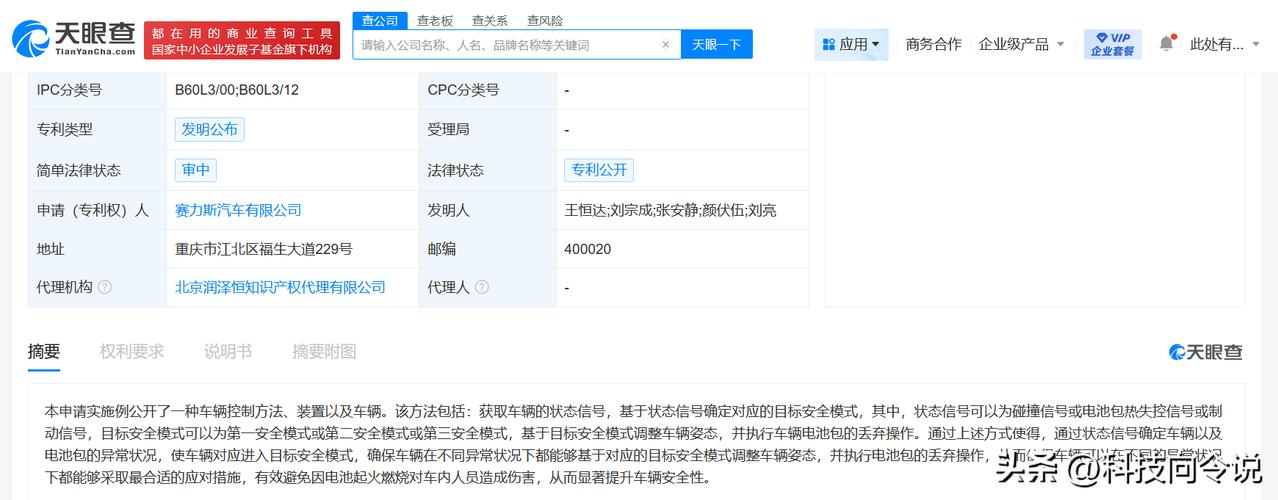Switch to the 说明书 tab

228,351
